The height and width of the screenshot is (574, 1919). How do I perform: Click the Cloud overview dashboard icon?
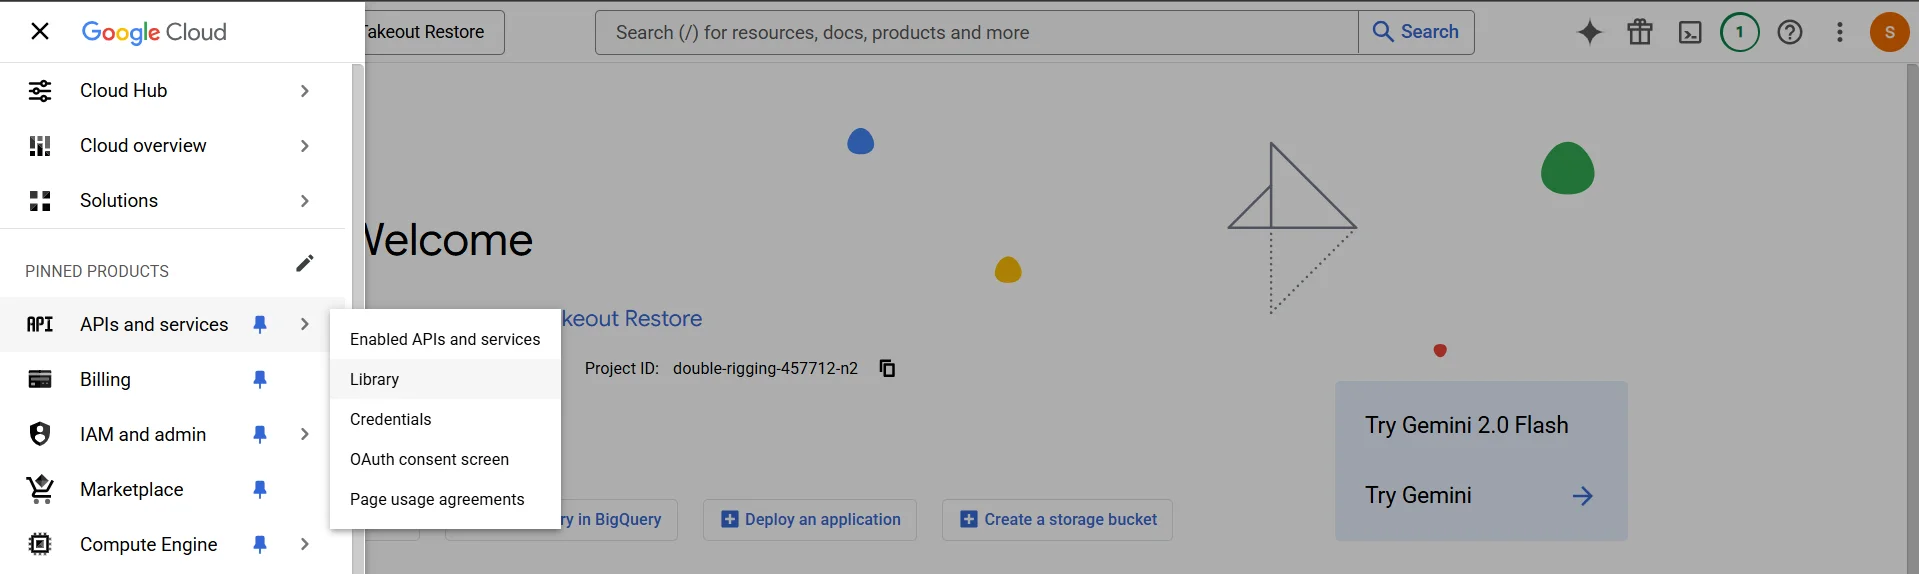[40, 146]
